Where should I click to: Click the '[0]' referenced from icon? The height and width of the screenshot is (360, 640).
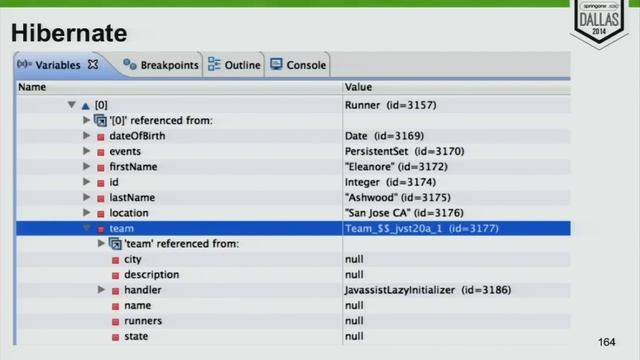(100, 120)
